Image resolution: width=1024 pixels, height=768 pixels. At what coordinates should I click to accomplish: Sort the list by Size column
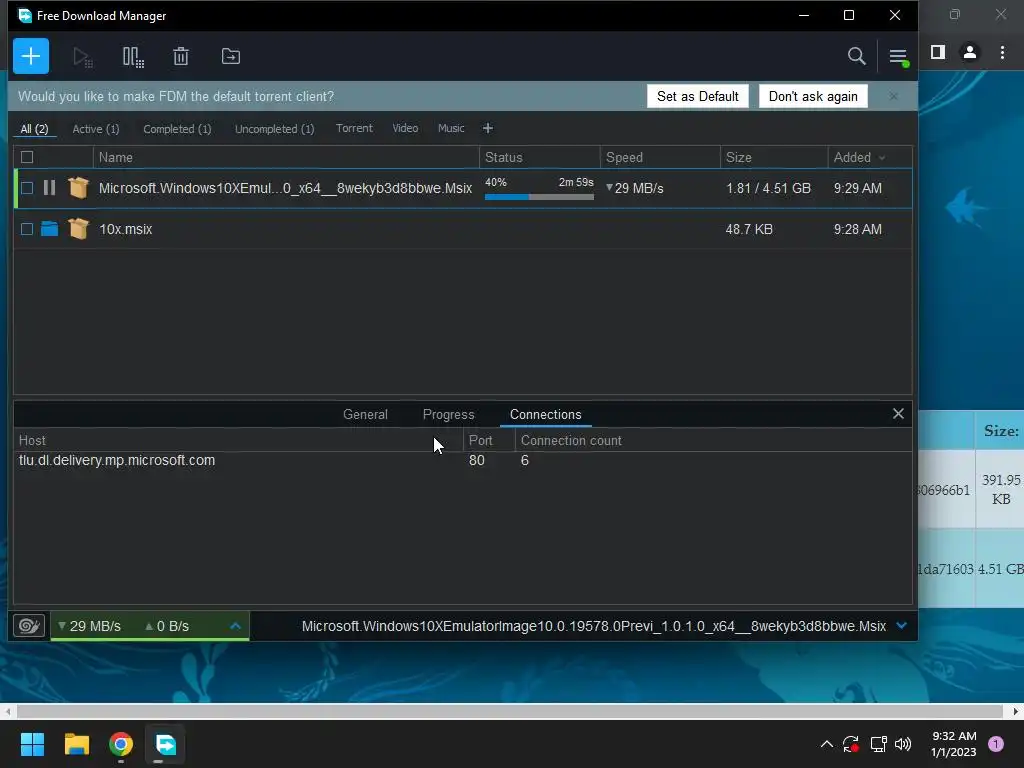point(774,157)
